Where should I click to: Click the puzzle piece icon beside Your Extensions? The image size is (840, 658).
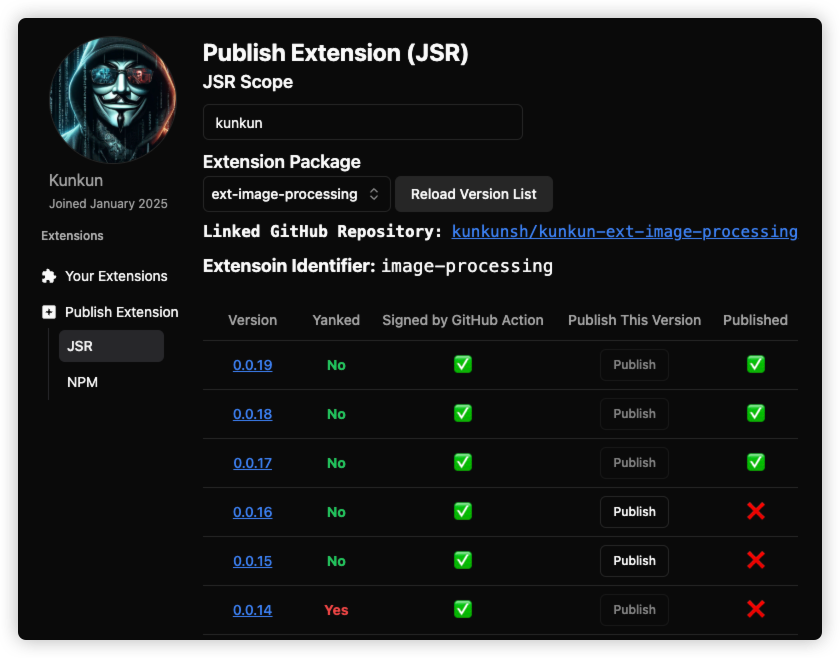click(x=48, y=276)
